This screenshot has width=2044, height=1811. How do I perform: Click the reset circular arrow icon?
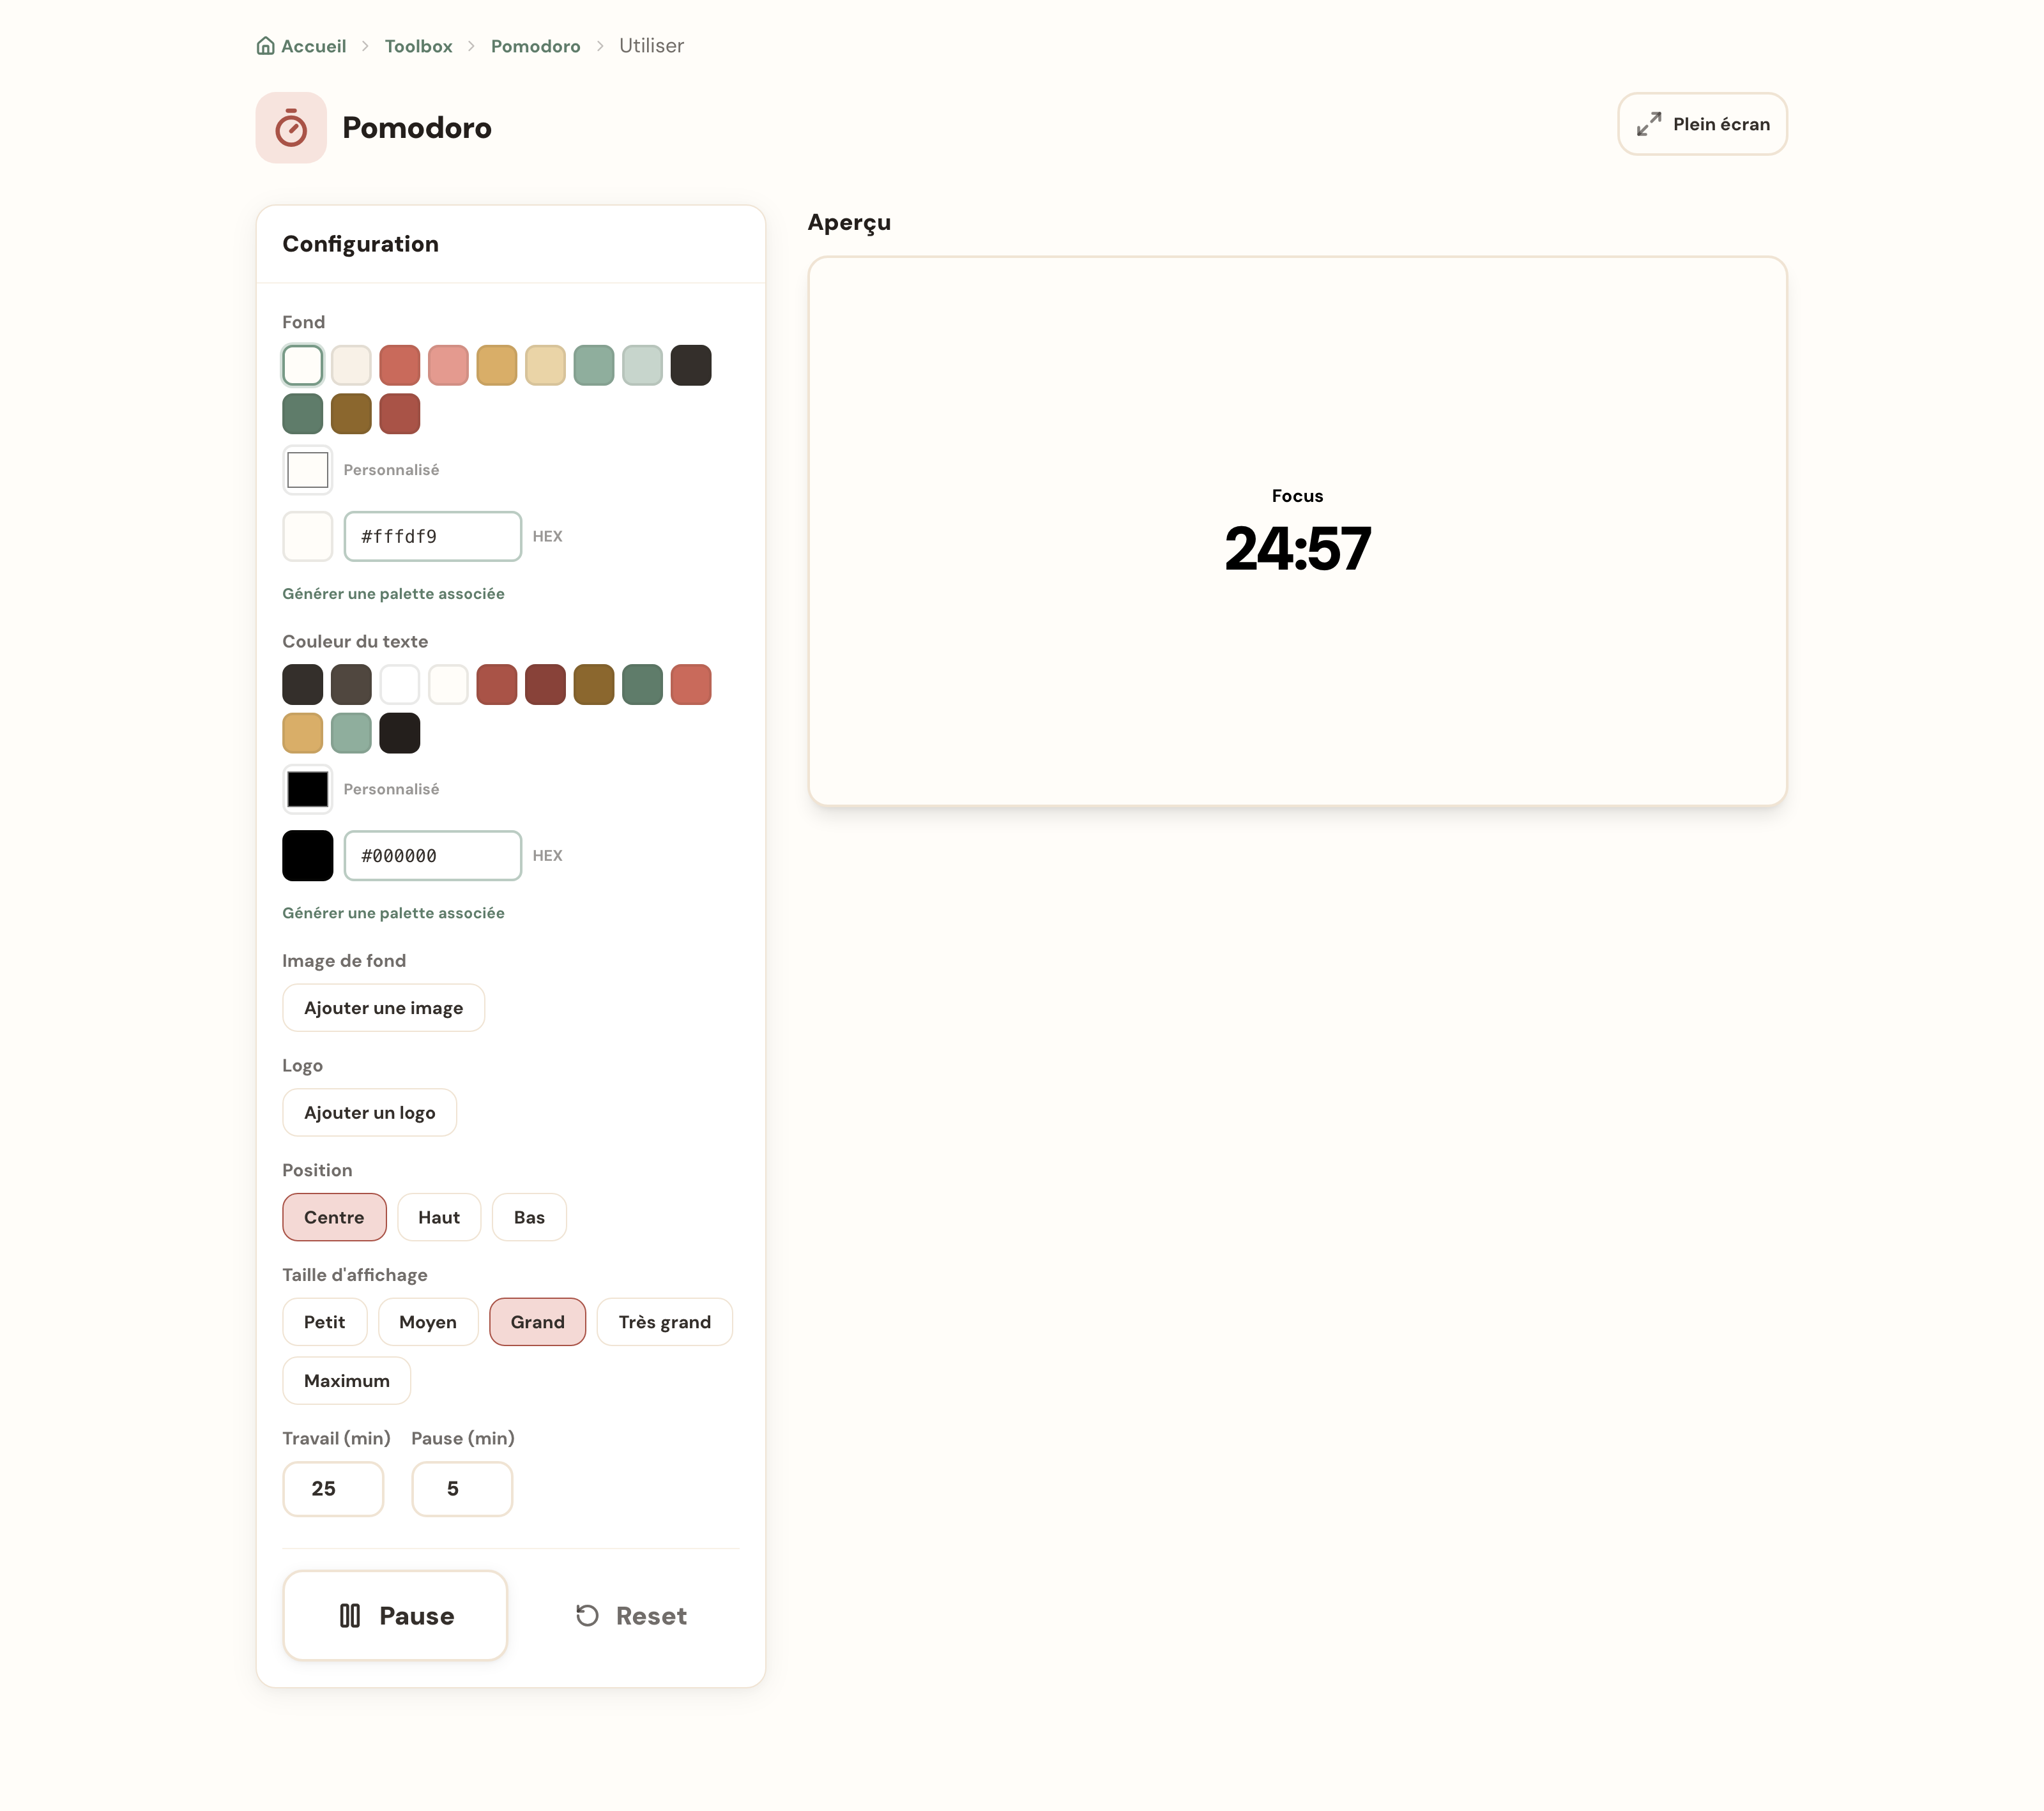587,1616
